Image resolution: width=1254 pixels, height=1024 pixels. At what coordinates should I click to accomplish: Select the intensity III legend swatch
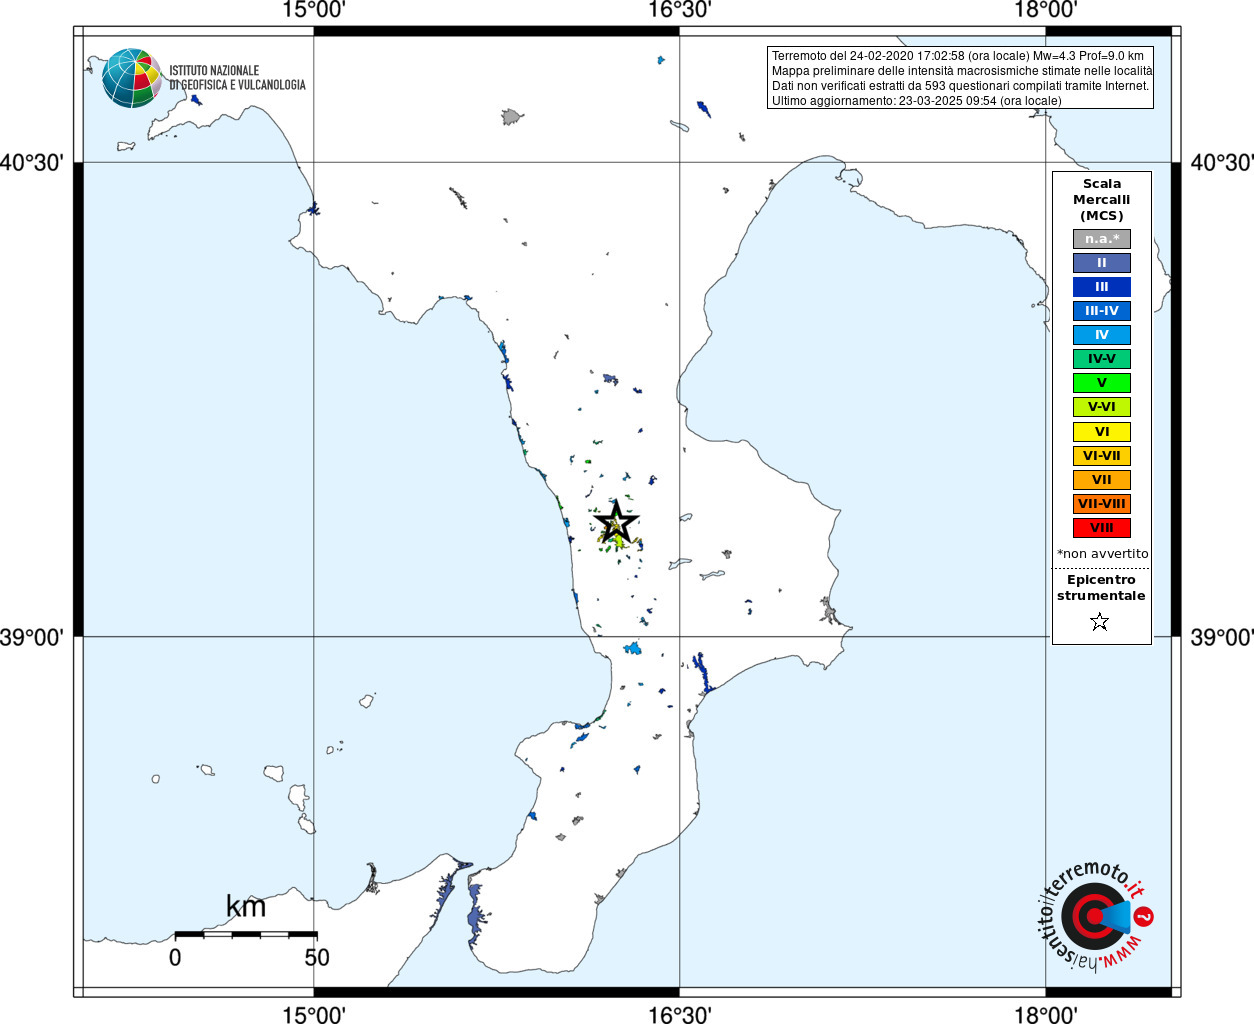1102,287
